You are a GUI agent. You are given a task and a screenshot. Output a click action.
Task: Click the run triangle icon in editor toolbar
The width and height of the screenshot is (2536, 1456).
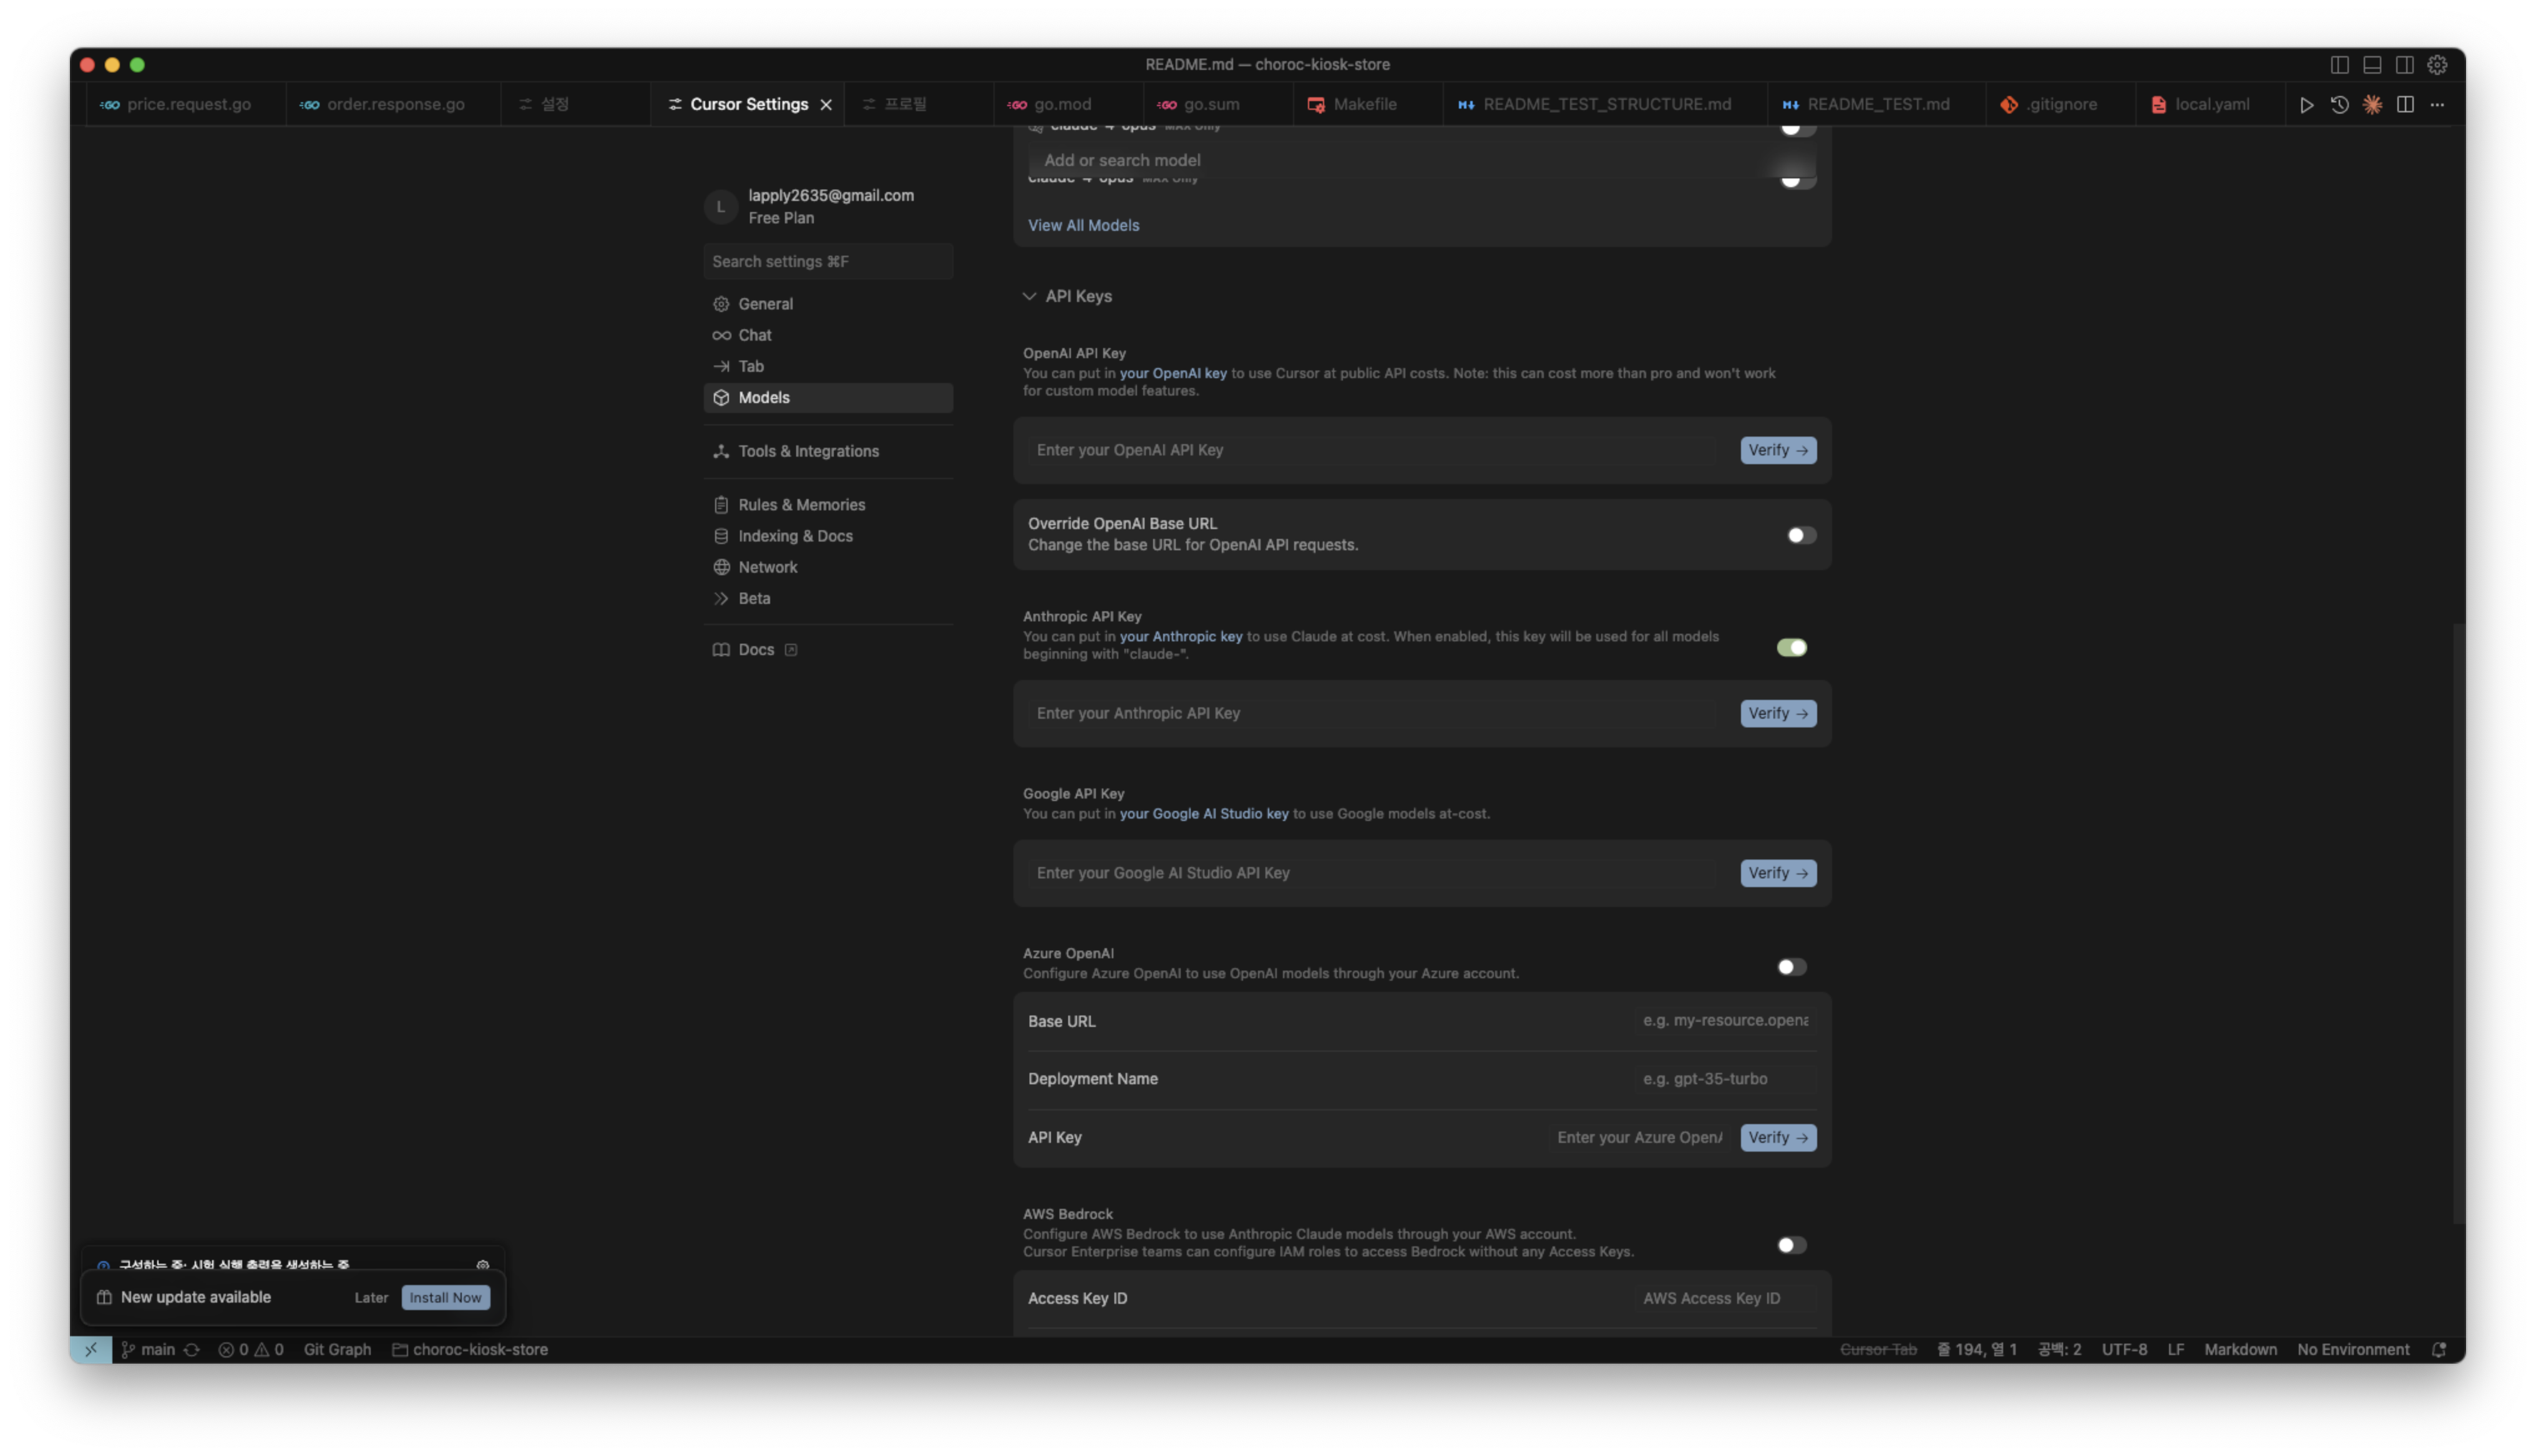(x=2306, y=105)
